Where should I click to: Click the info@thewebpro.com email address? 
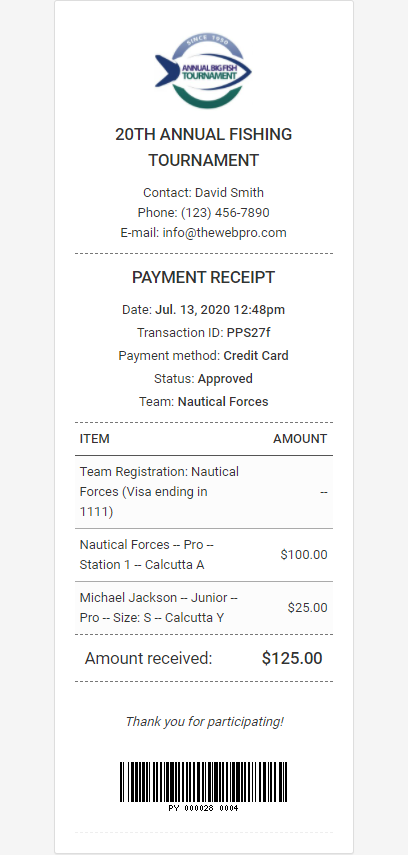(x=224, y=233)
